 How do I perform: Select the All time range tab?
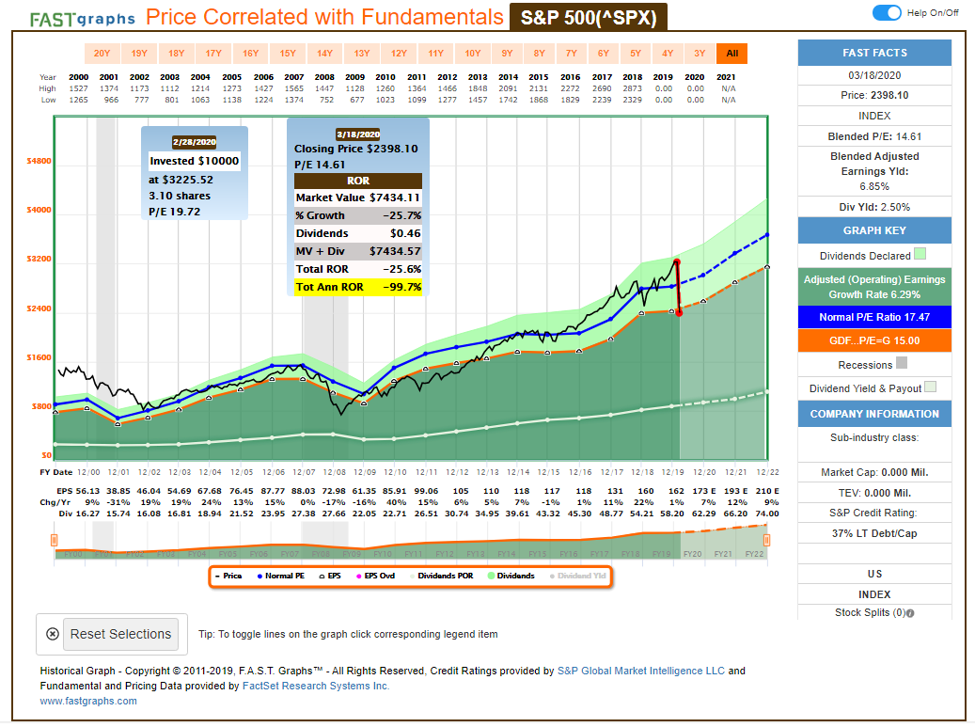tap(732, 53)
